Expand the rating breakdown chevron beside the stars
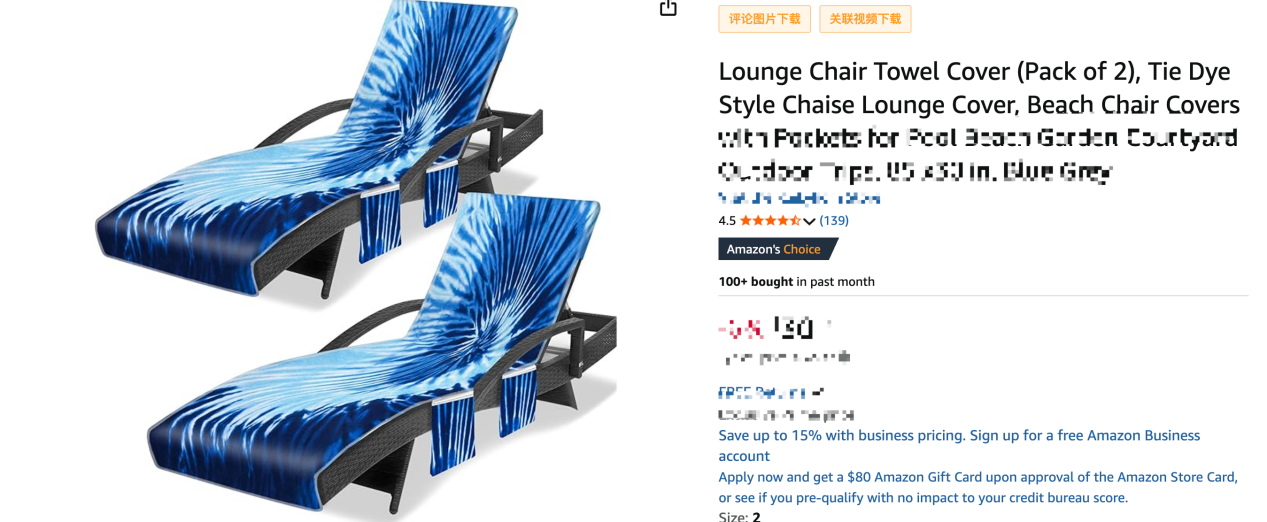 click(x=809, y=221)
